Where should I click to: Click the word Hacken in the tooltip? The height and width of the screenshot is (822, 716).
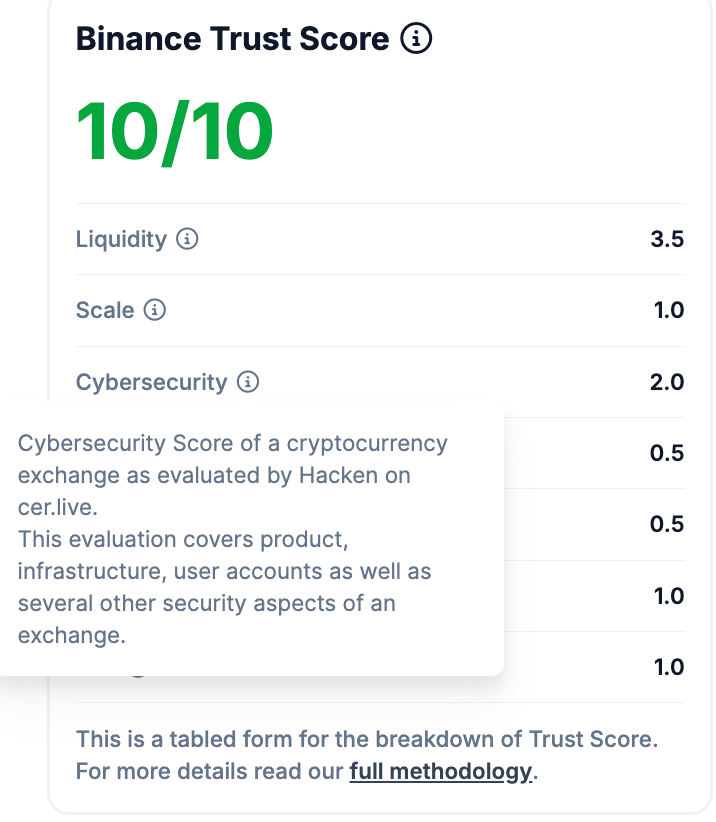[338, 475]
